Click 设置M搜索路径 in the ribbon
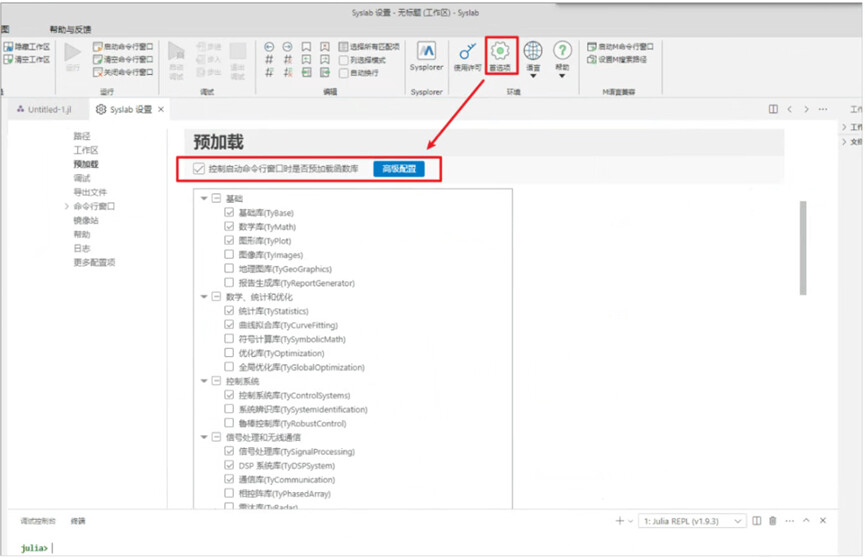 (x=617, y=60)
